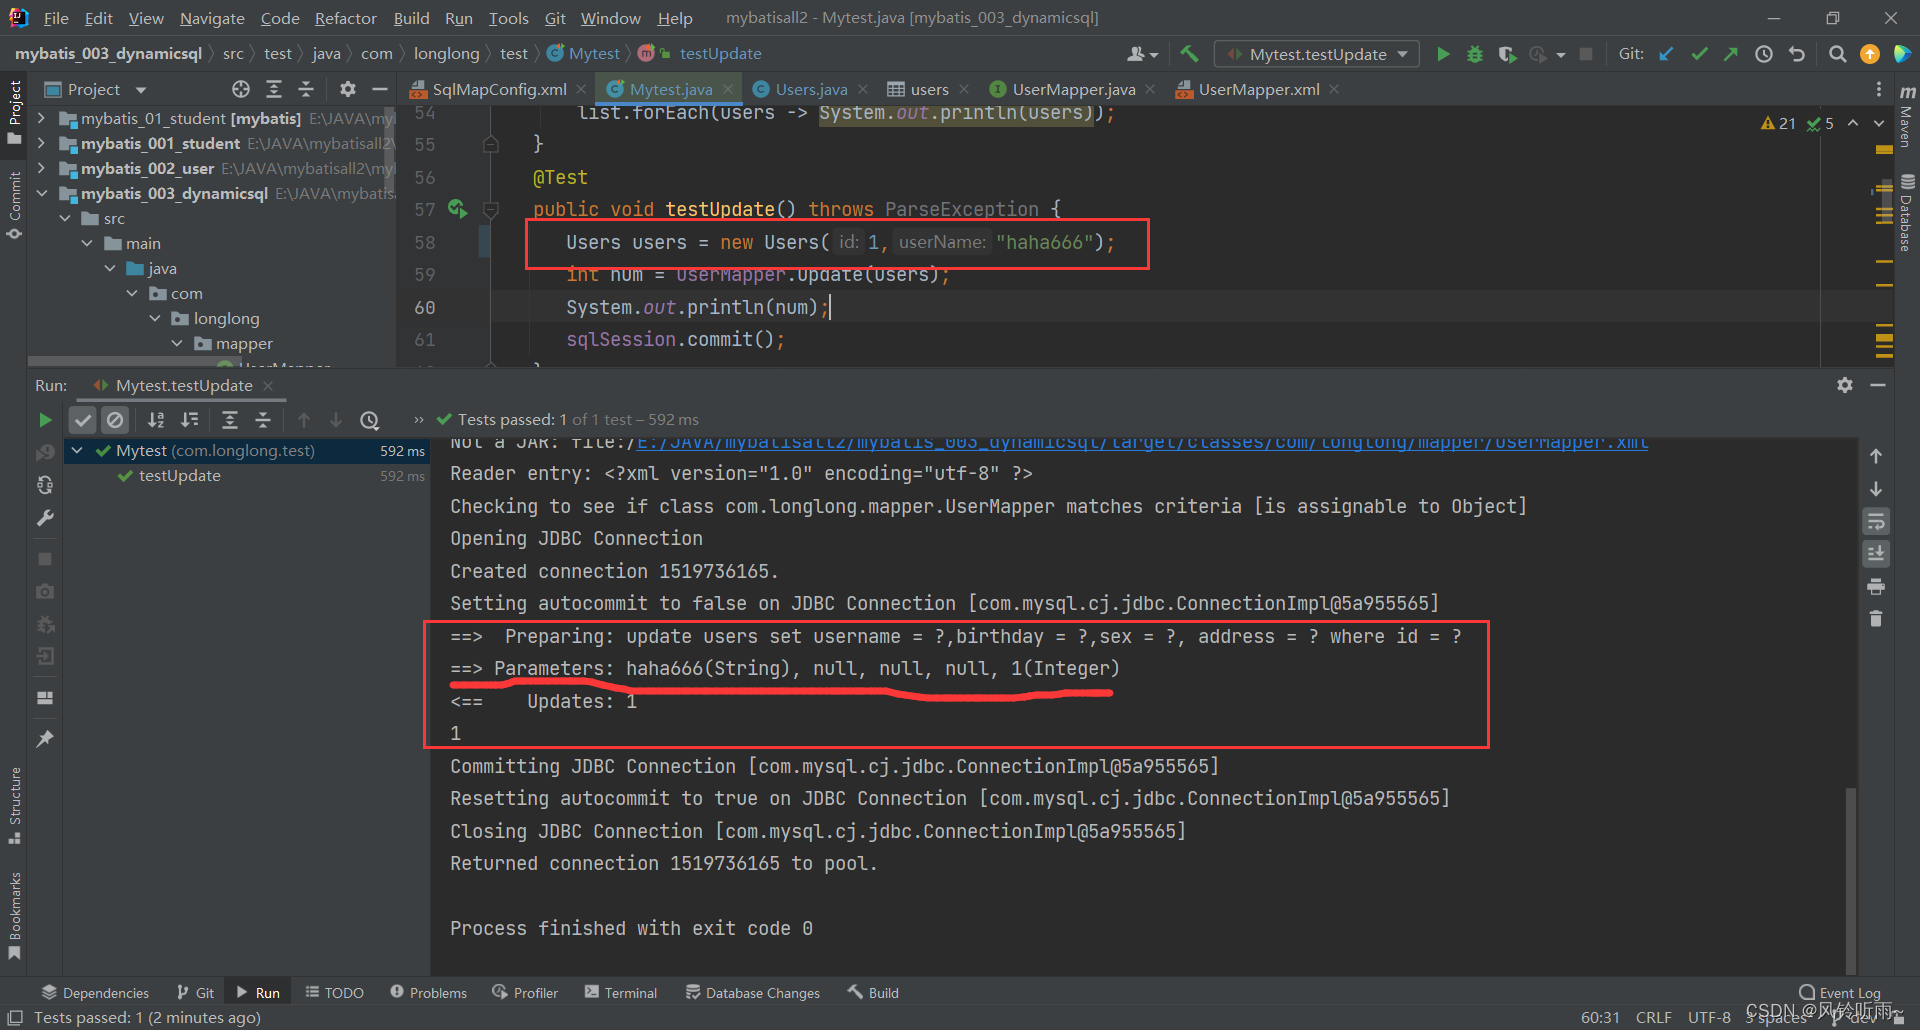Close the users table tab
Viewport: 1920px width, 1030px height.
963,89
